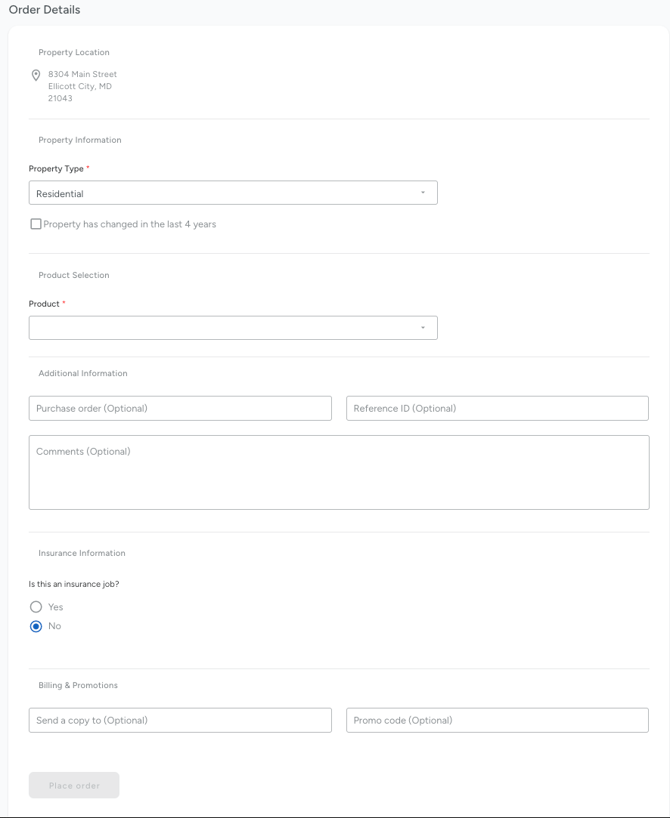
Task: Click the Property Type dropdown arrow
Action: pyautogui.click(x=422, y=193)
